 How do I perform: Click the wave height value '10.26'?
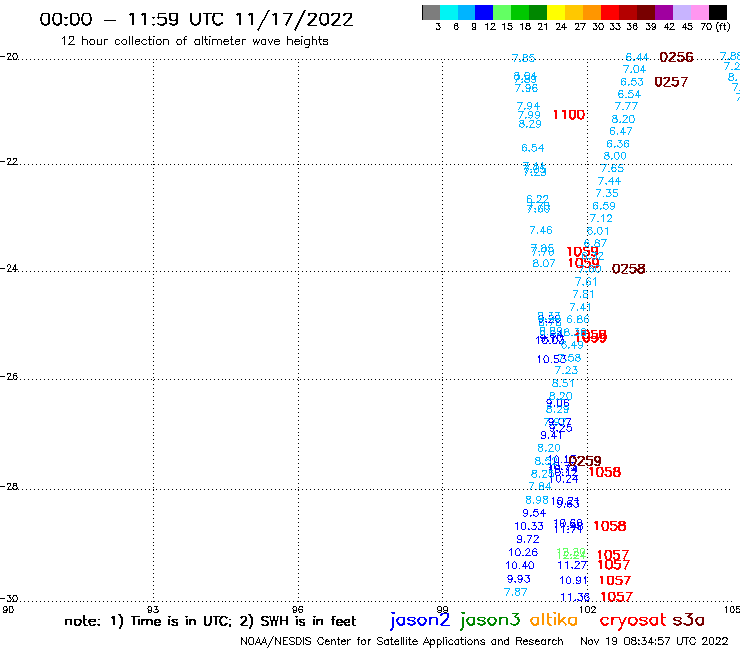tap(523, 552)
